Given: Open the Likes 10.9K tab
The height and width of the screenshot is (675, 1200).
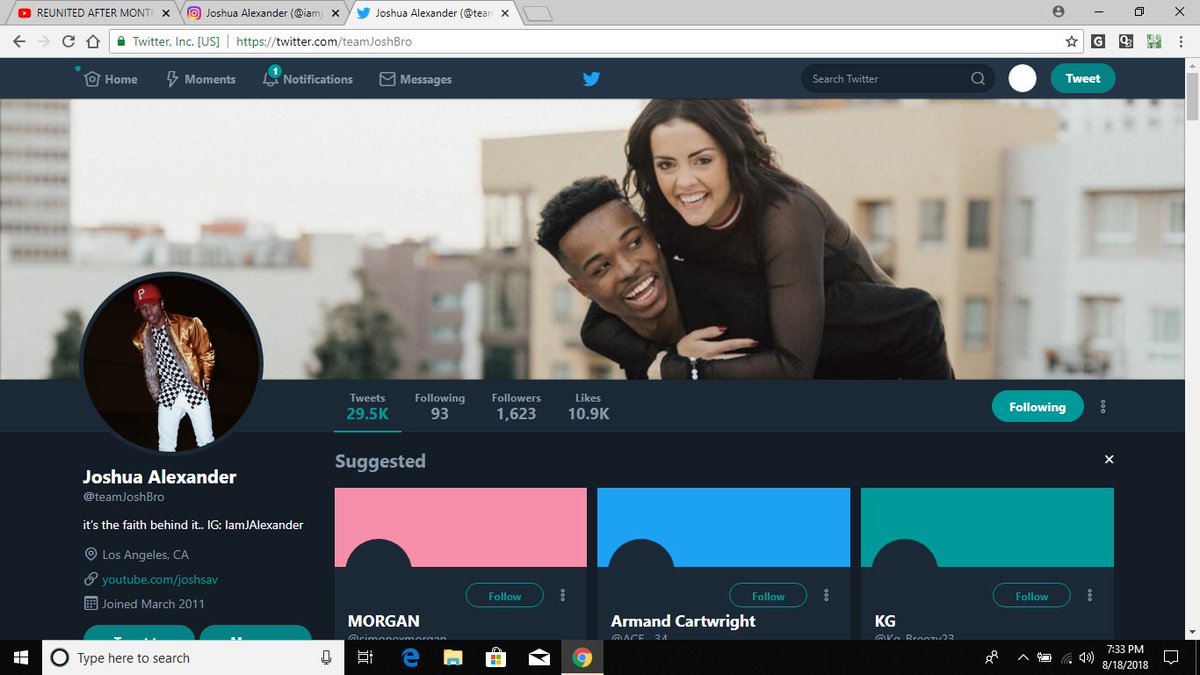Looking at the screenshot, I should (588, 406).
